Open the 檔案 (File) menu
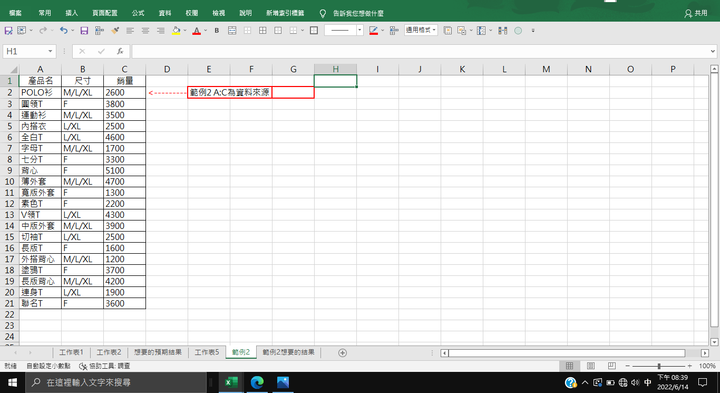 [15, 13]
